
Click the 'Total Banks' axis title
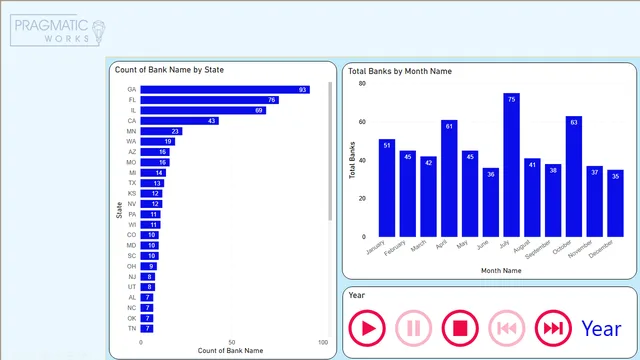click(352, 160)
